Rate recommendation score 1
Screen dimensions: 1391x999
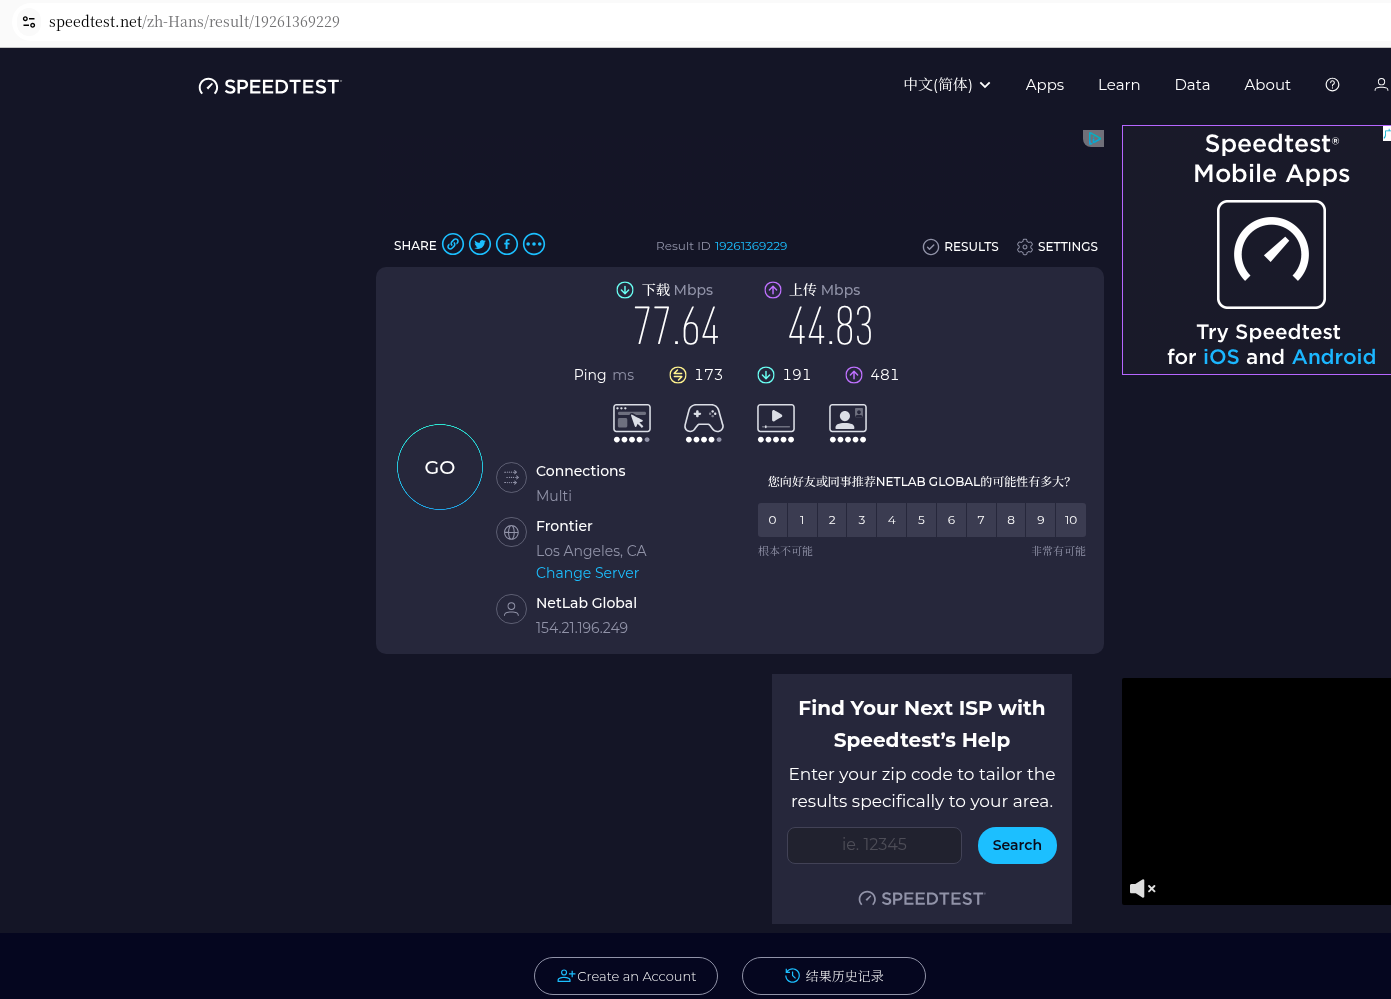[802, 520]
